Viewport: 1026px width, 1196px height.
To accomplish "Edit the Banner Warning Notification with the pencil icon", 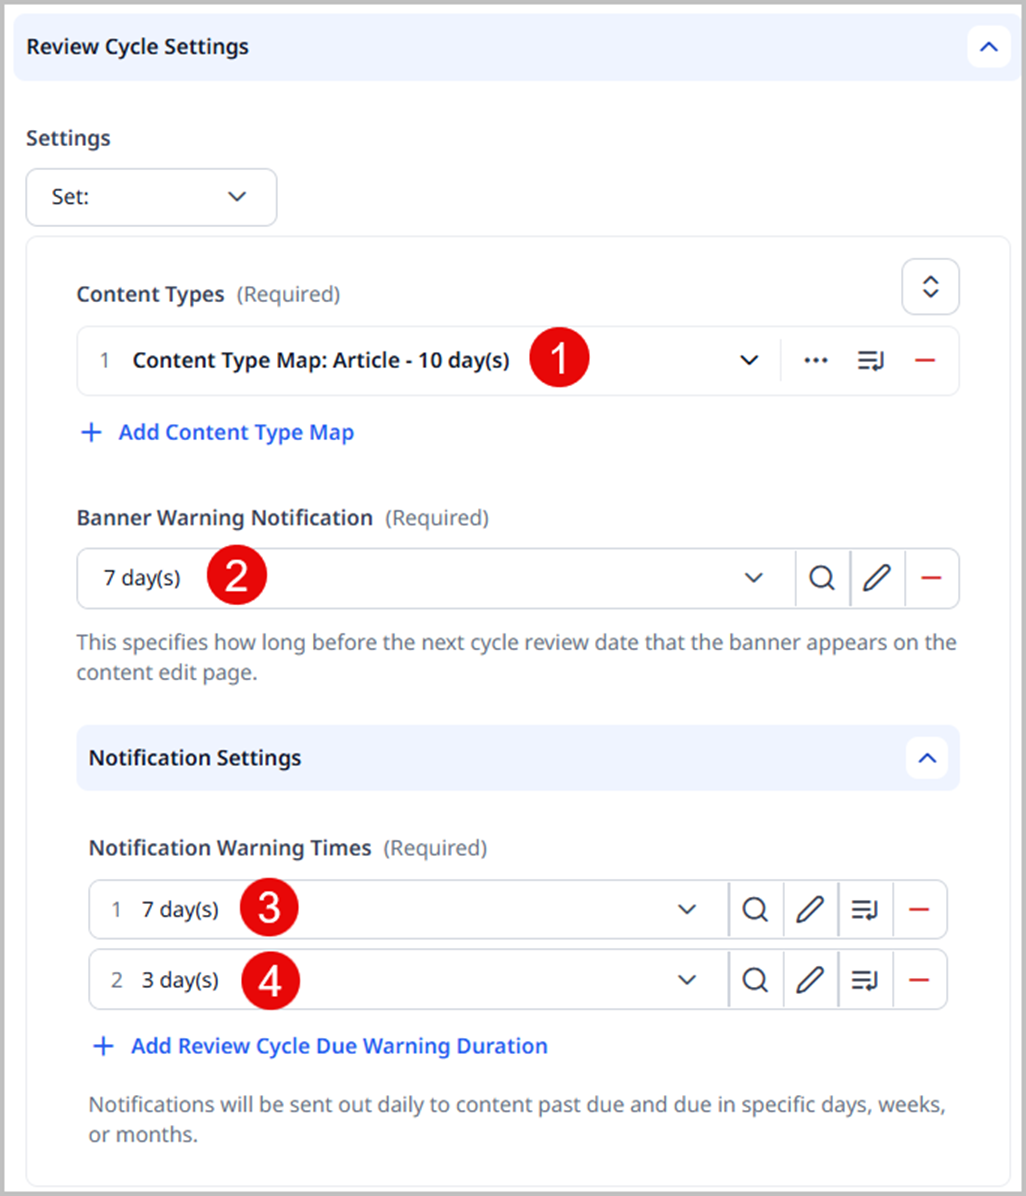I will (x=877, y=578).
